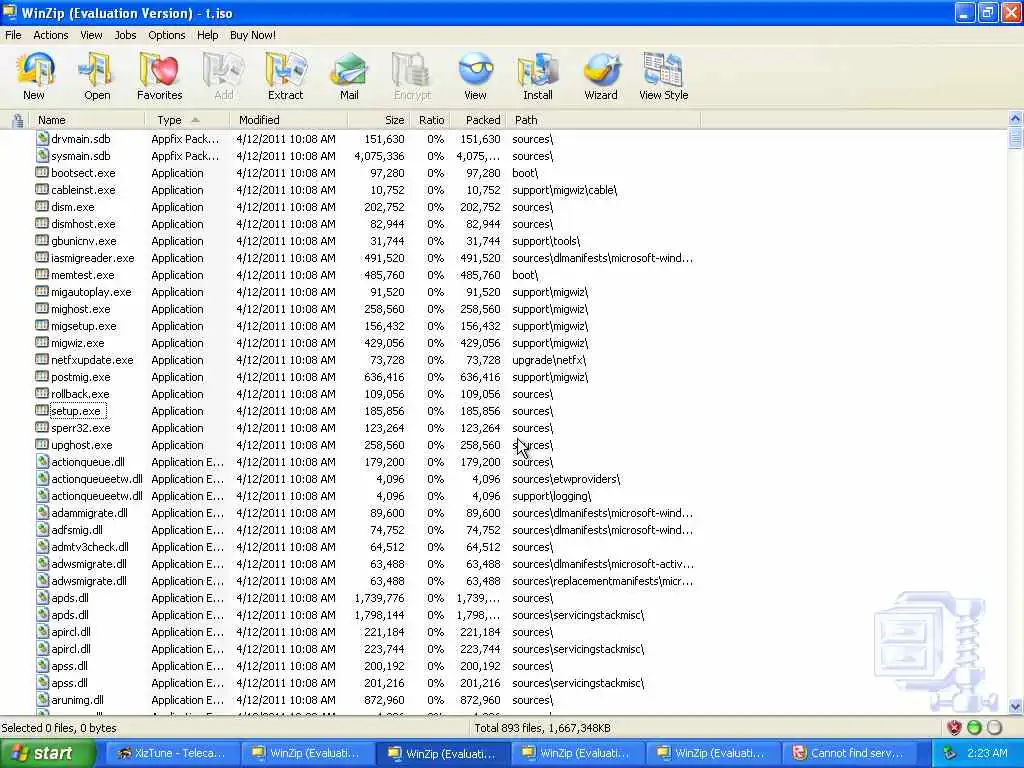This screenshot has width=1024, height=768.
Task: Click the New archive toolbar icon
Action: coord(34,76)
